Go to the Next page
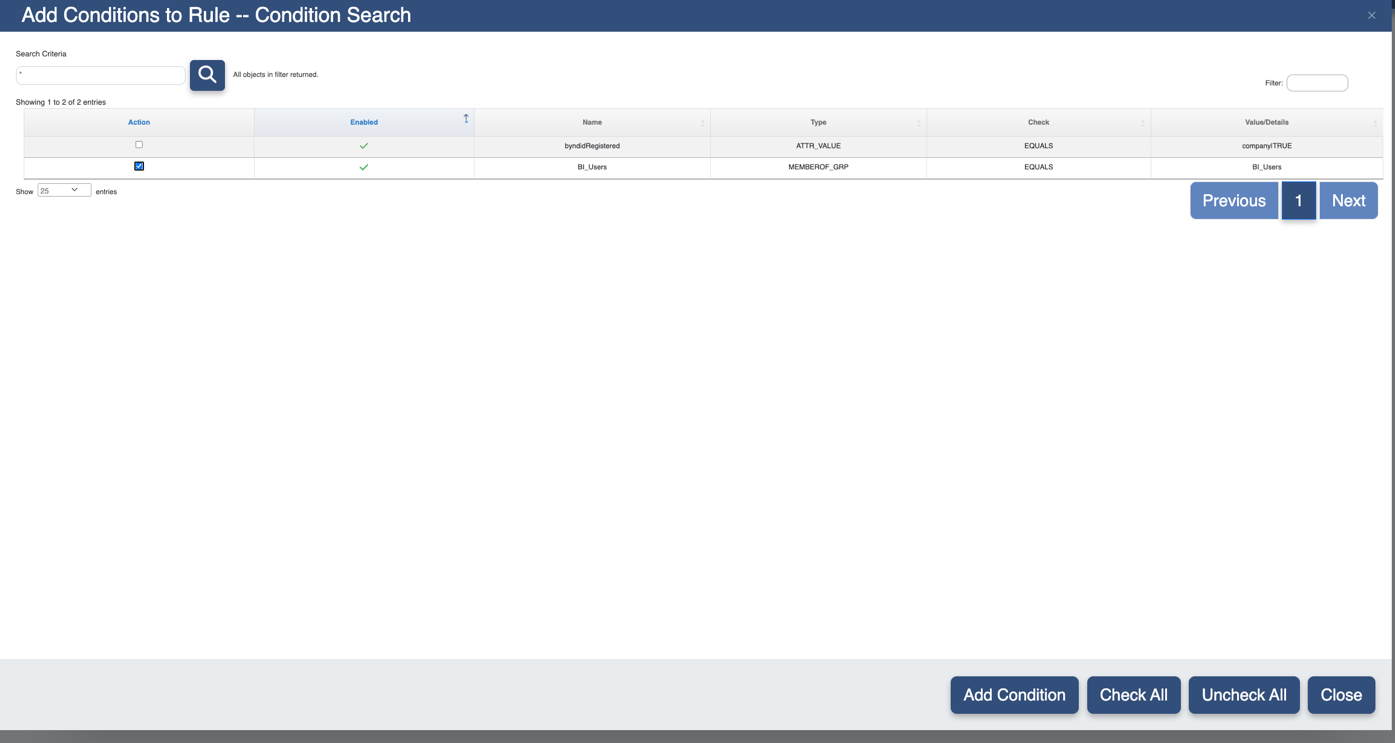This screenshot has width=1395, height=743. coord(1348,201)
